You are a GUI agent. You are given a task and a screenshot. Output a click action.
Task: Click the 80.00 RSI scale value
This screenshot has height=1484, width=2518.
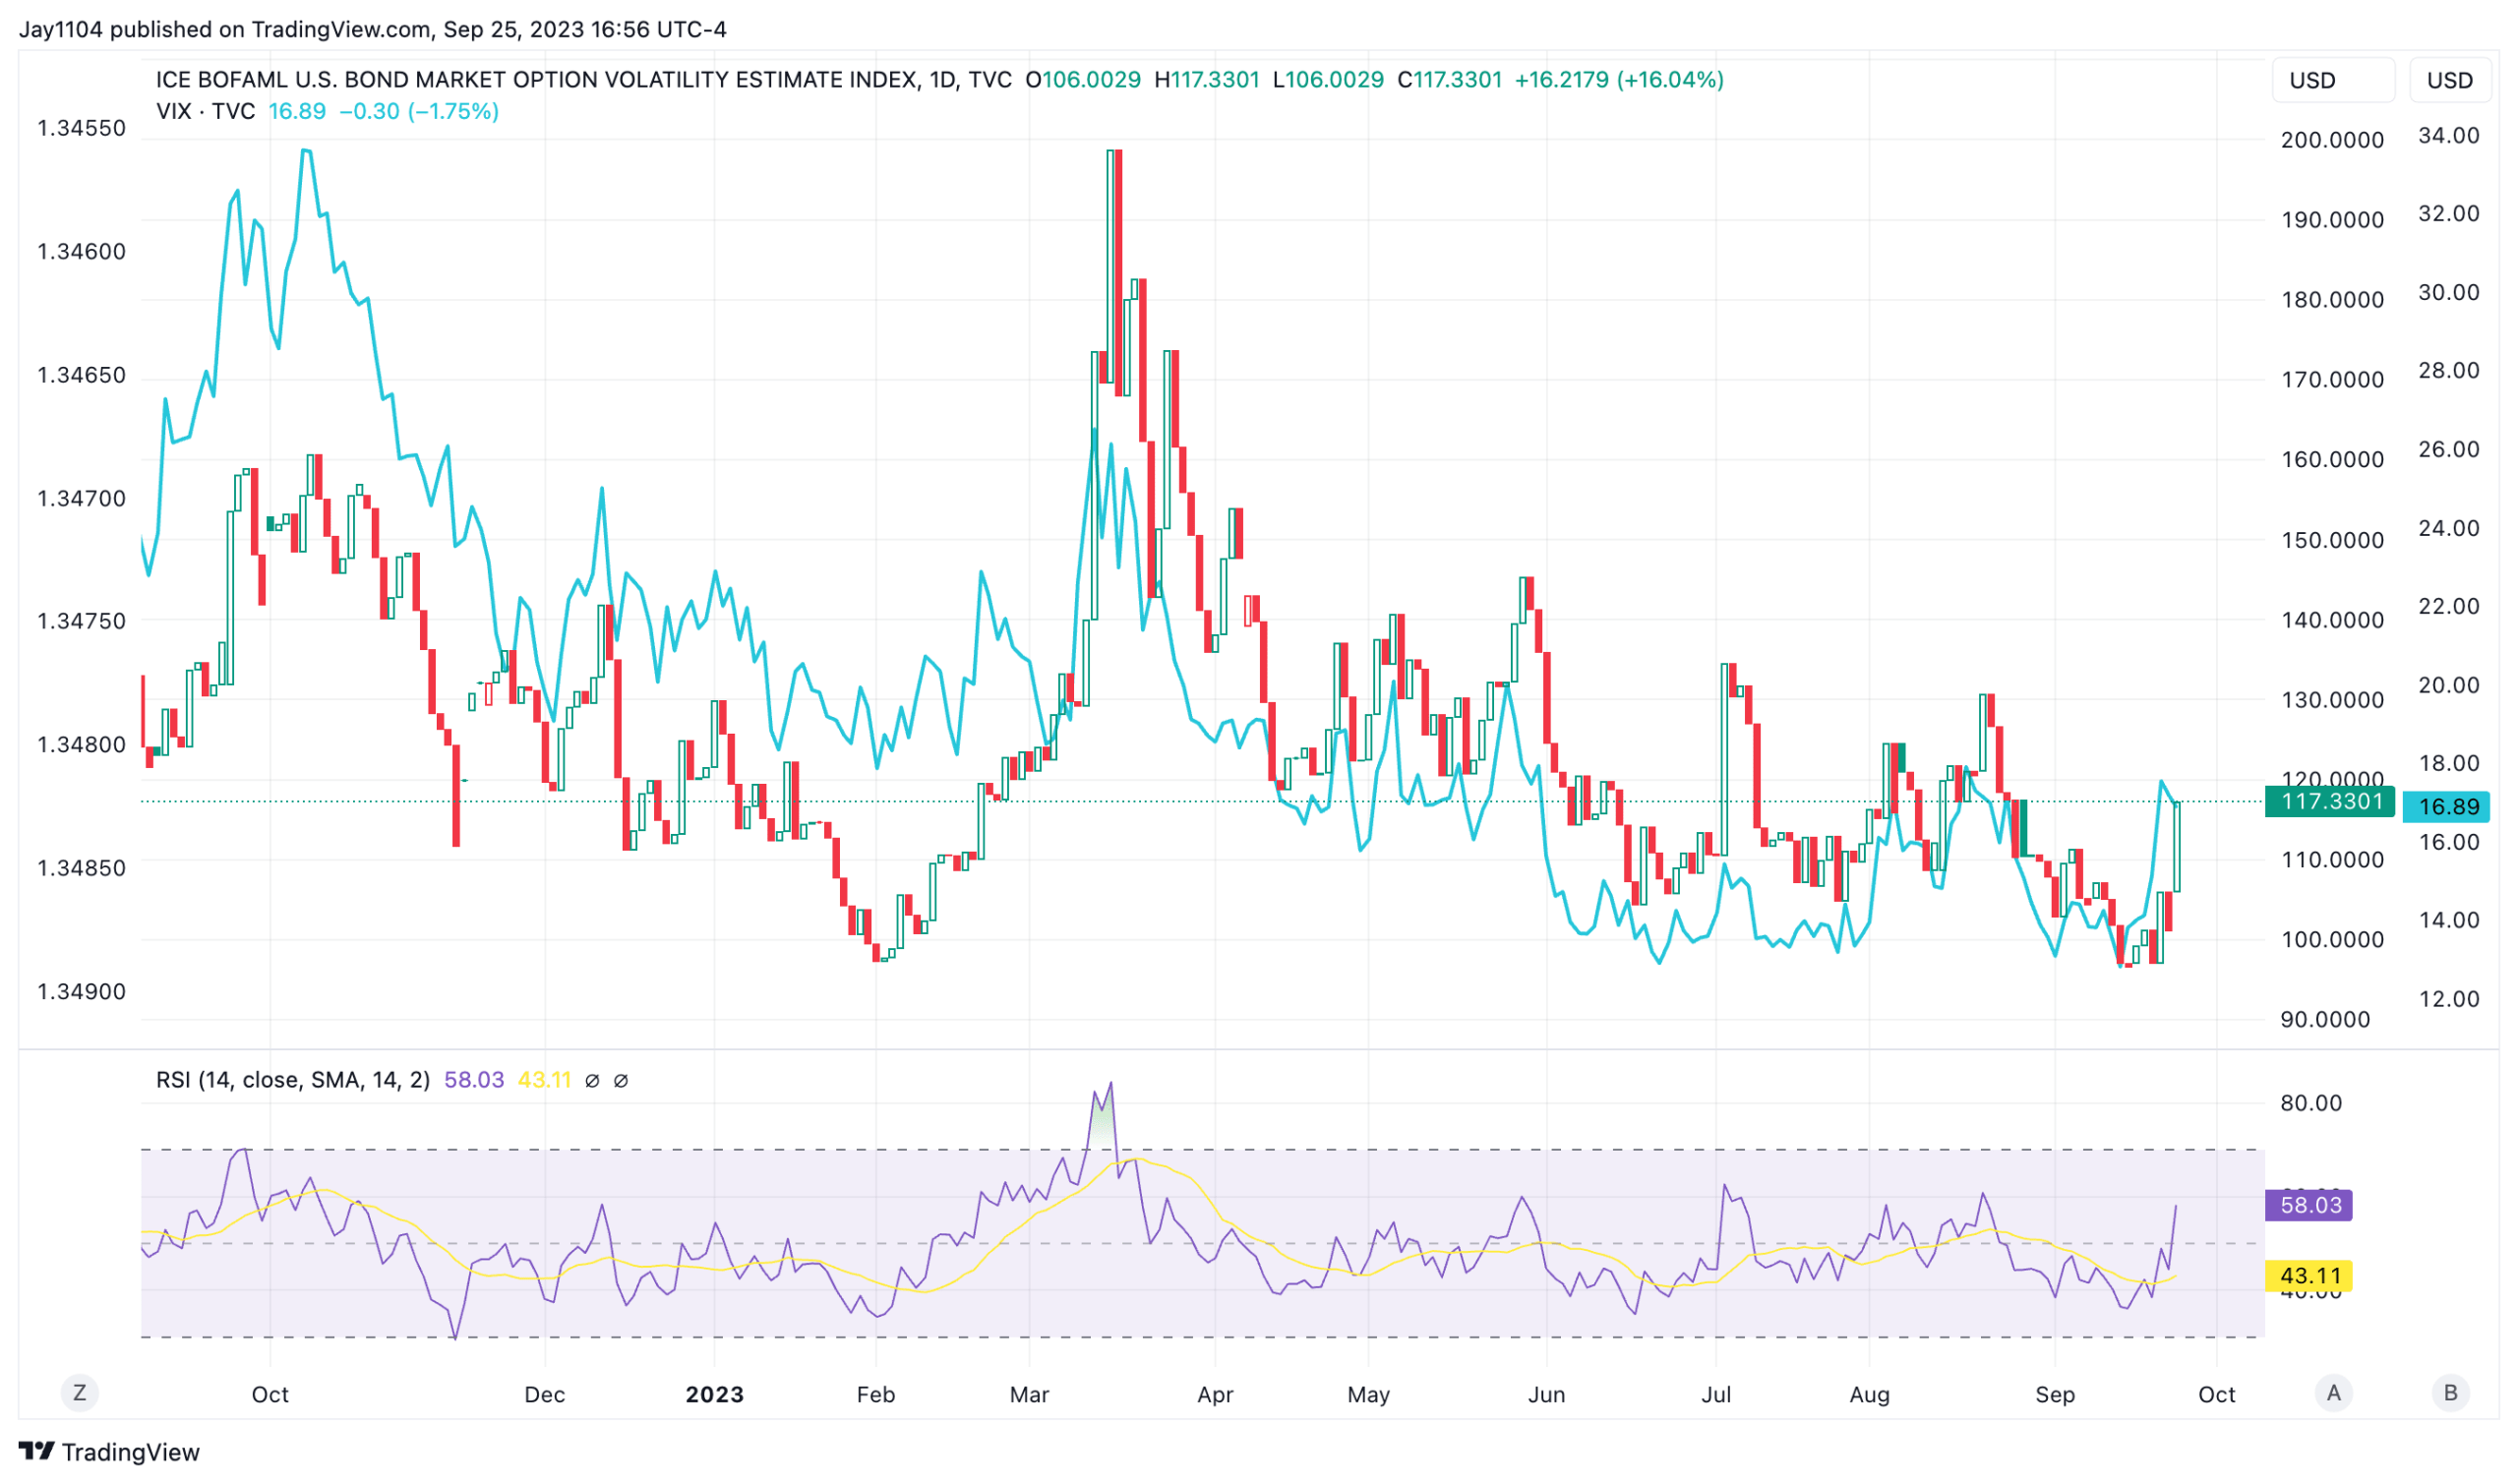pyautogui.click(x=2310, y=1103)
